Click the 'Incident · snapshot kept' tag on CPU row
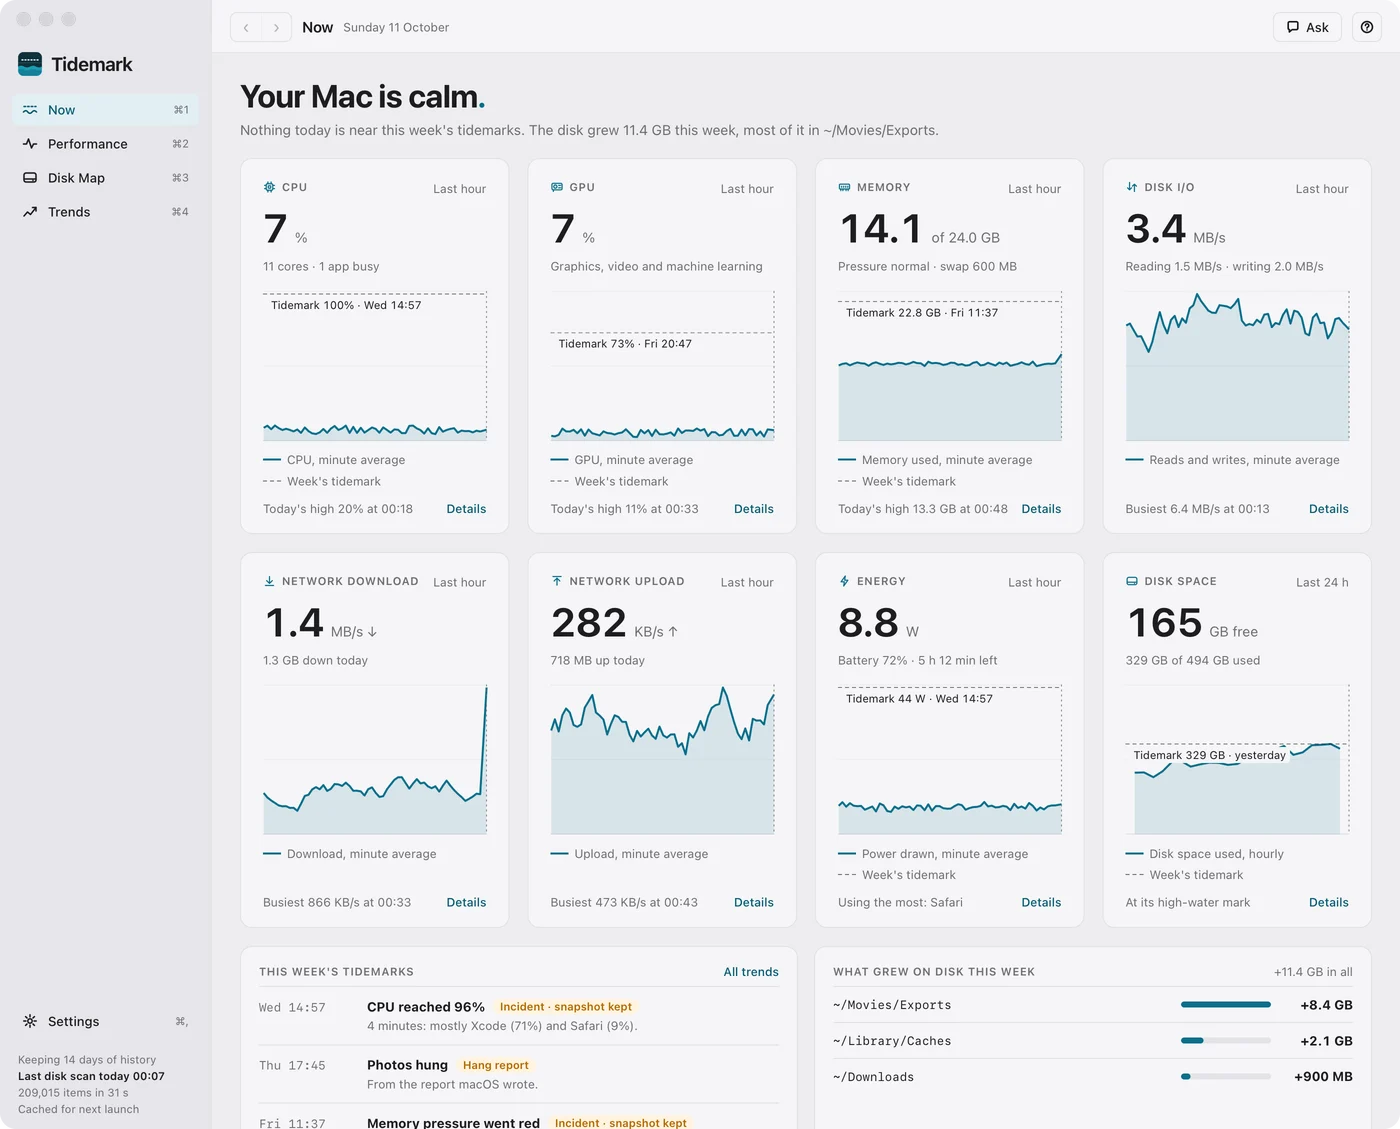1400x1129 pixels. [x=566, y=1007]
